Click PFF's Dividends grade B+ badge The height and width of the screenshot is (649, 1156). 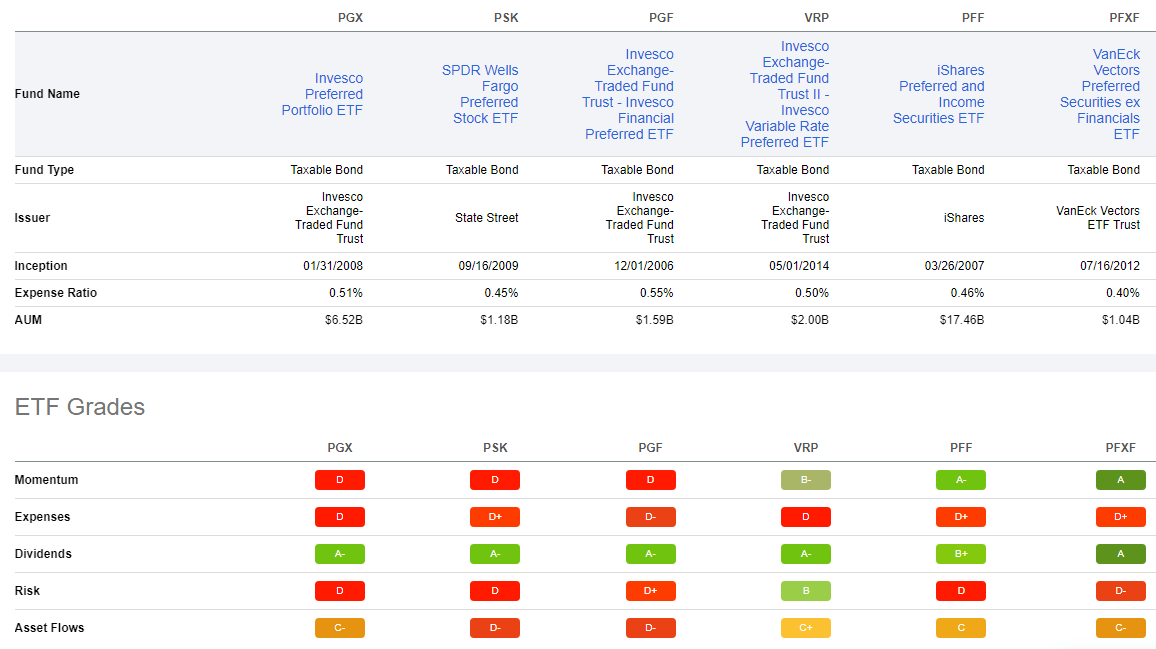961,554
